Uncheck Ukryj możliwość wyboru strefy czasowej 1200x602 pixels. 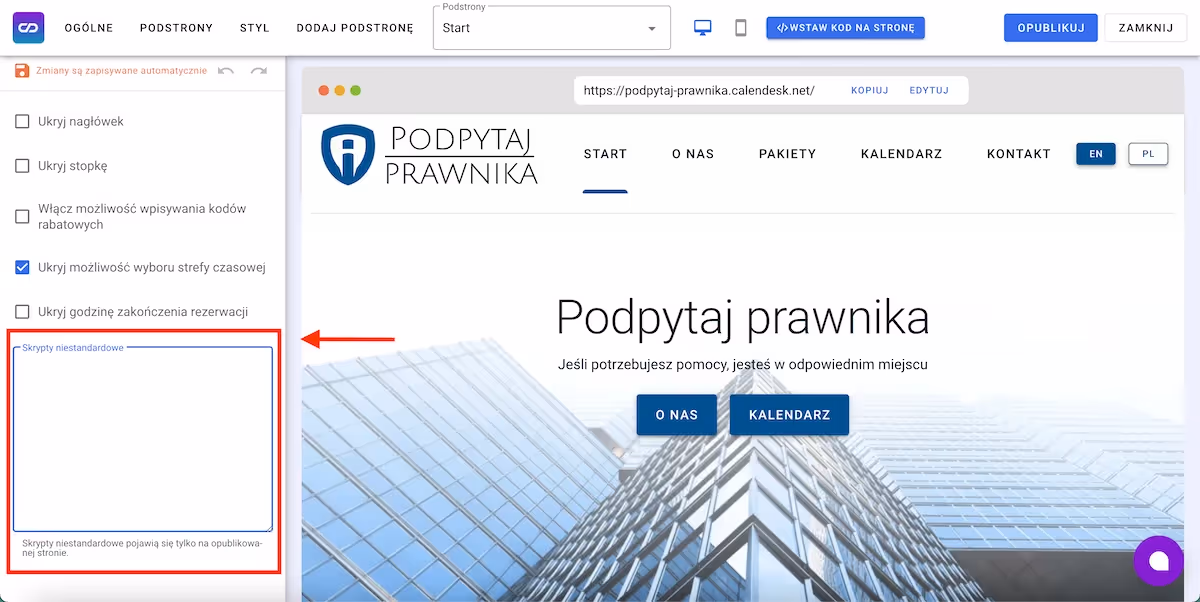click(22, 267)
